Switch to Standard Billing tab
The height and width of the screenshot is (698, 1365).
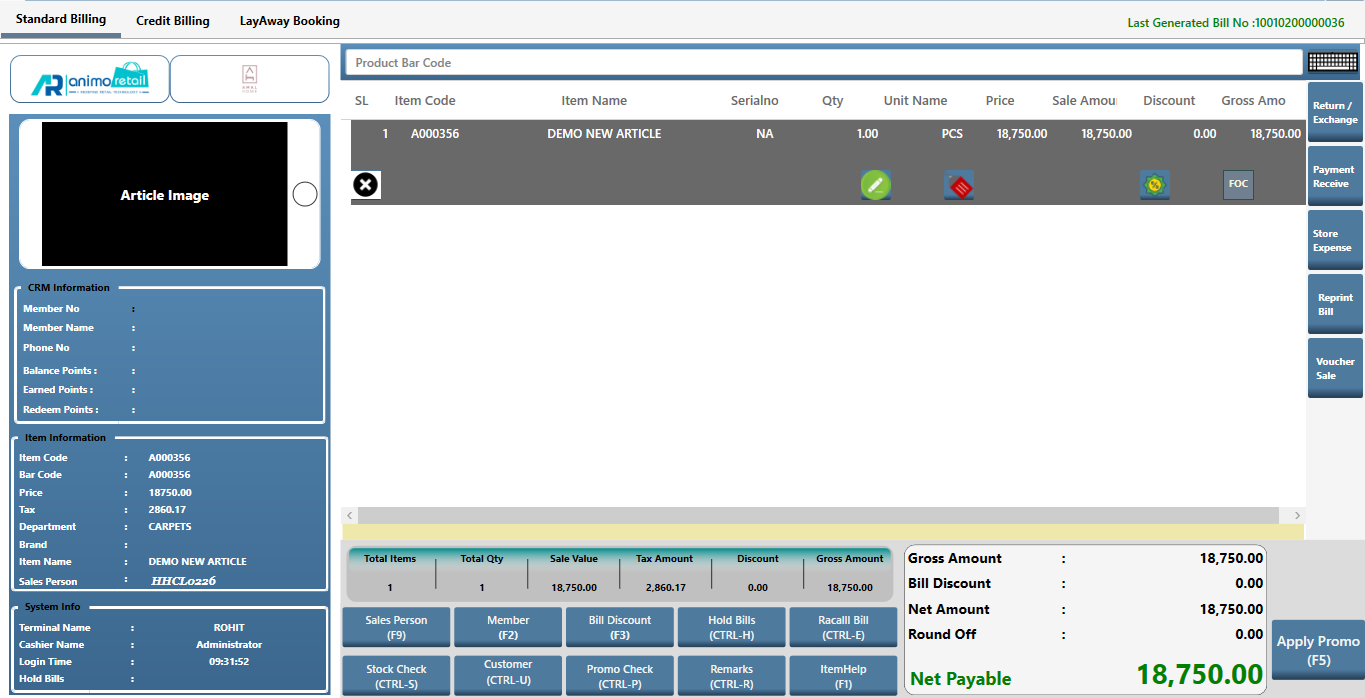pos(61,20)
